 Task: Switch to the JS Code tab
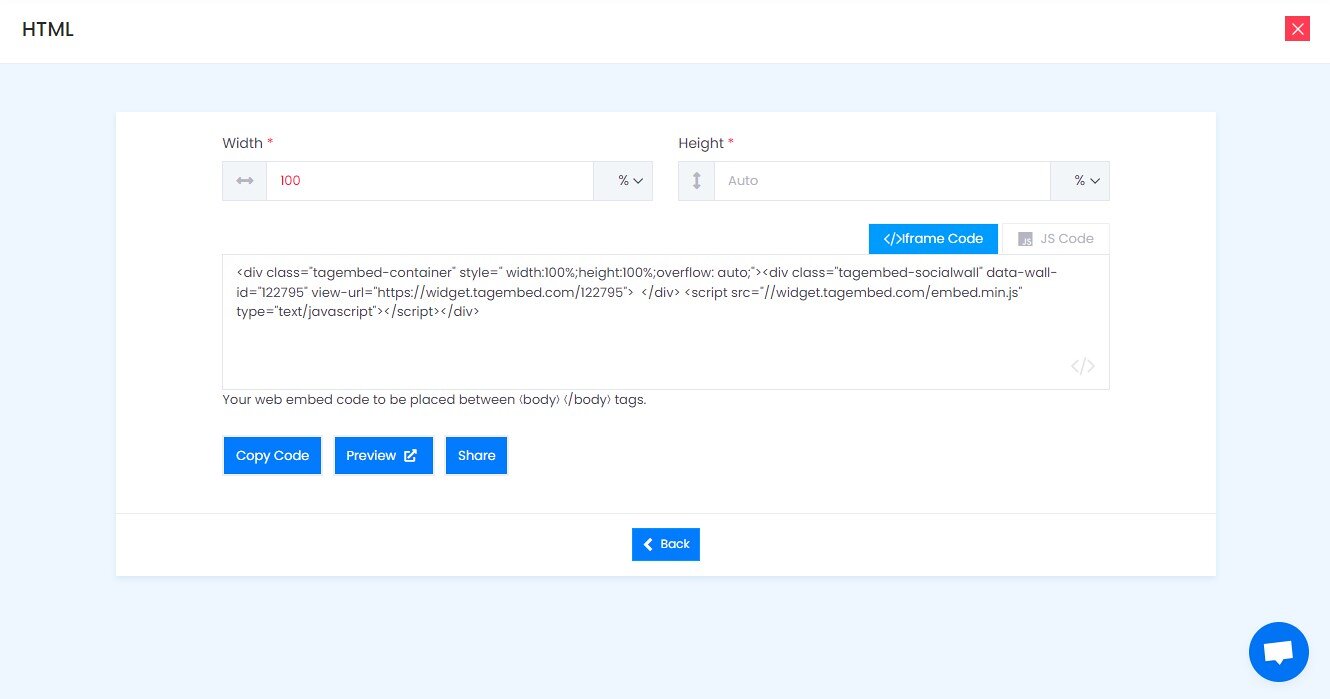pyautogui.click(x=1055, y=239)
